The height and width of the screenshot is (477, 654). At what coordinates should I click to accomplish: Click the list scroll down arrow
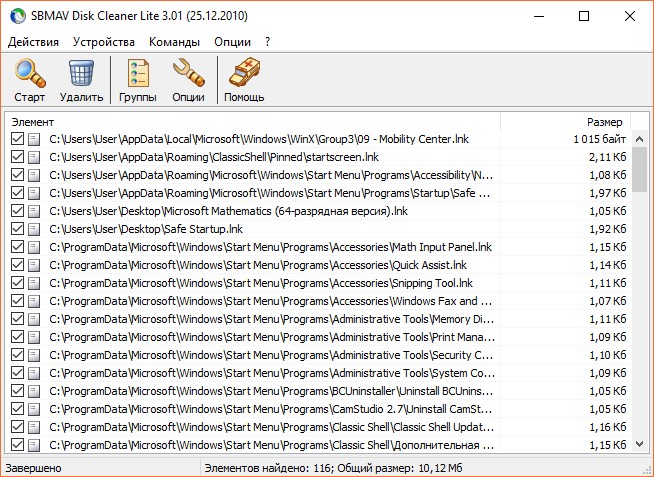pos(639,444)
